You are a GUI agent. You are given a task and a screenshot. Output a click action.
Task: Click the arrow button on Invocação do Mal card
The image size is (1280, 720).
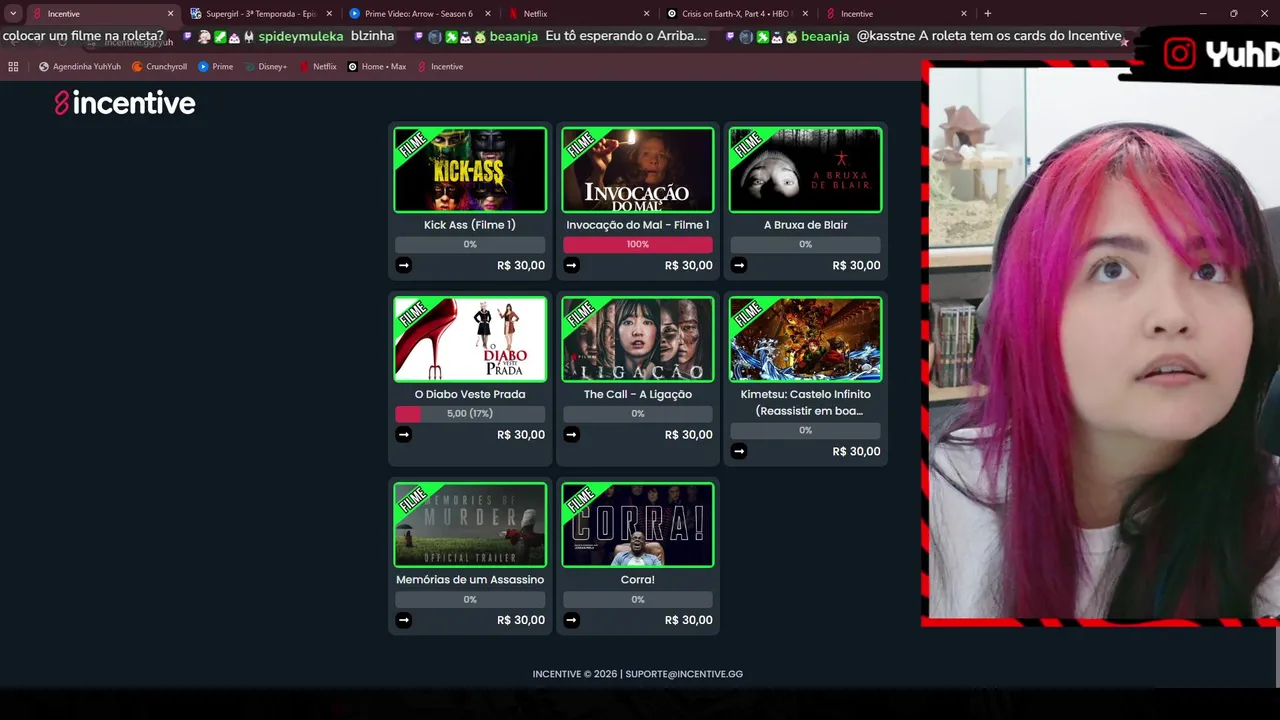[x=571, y=265]
